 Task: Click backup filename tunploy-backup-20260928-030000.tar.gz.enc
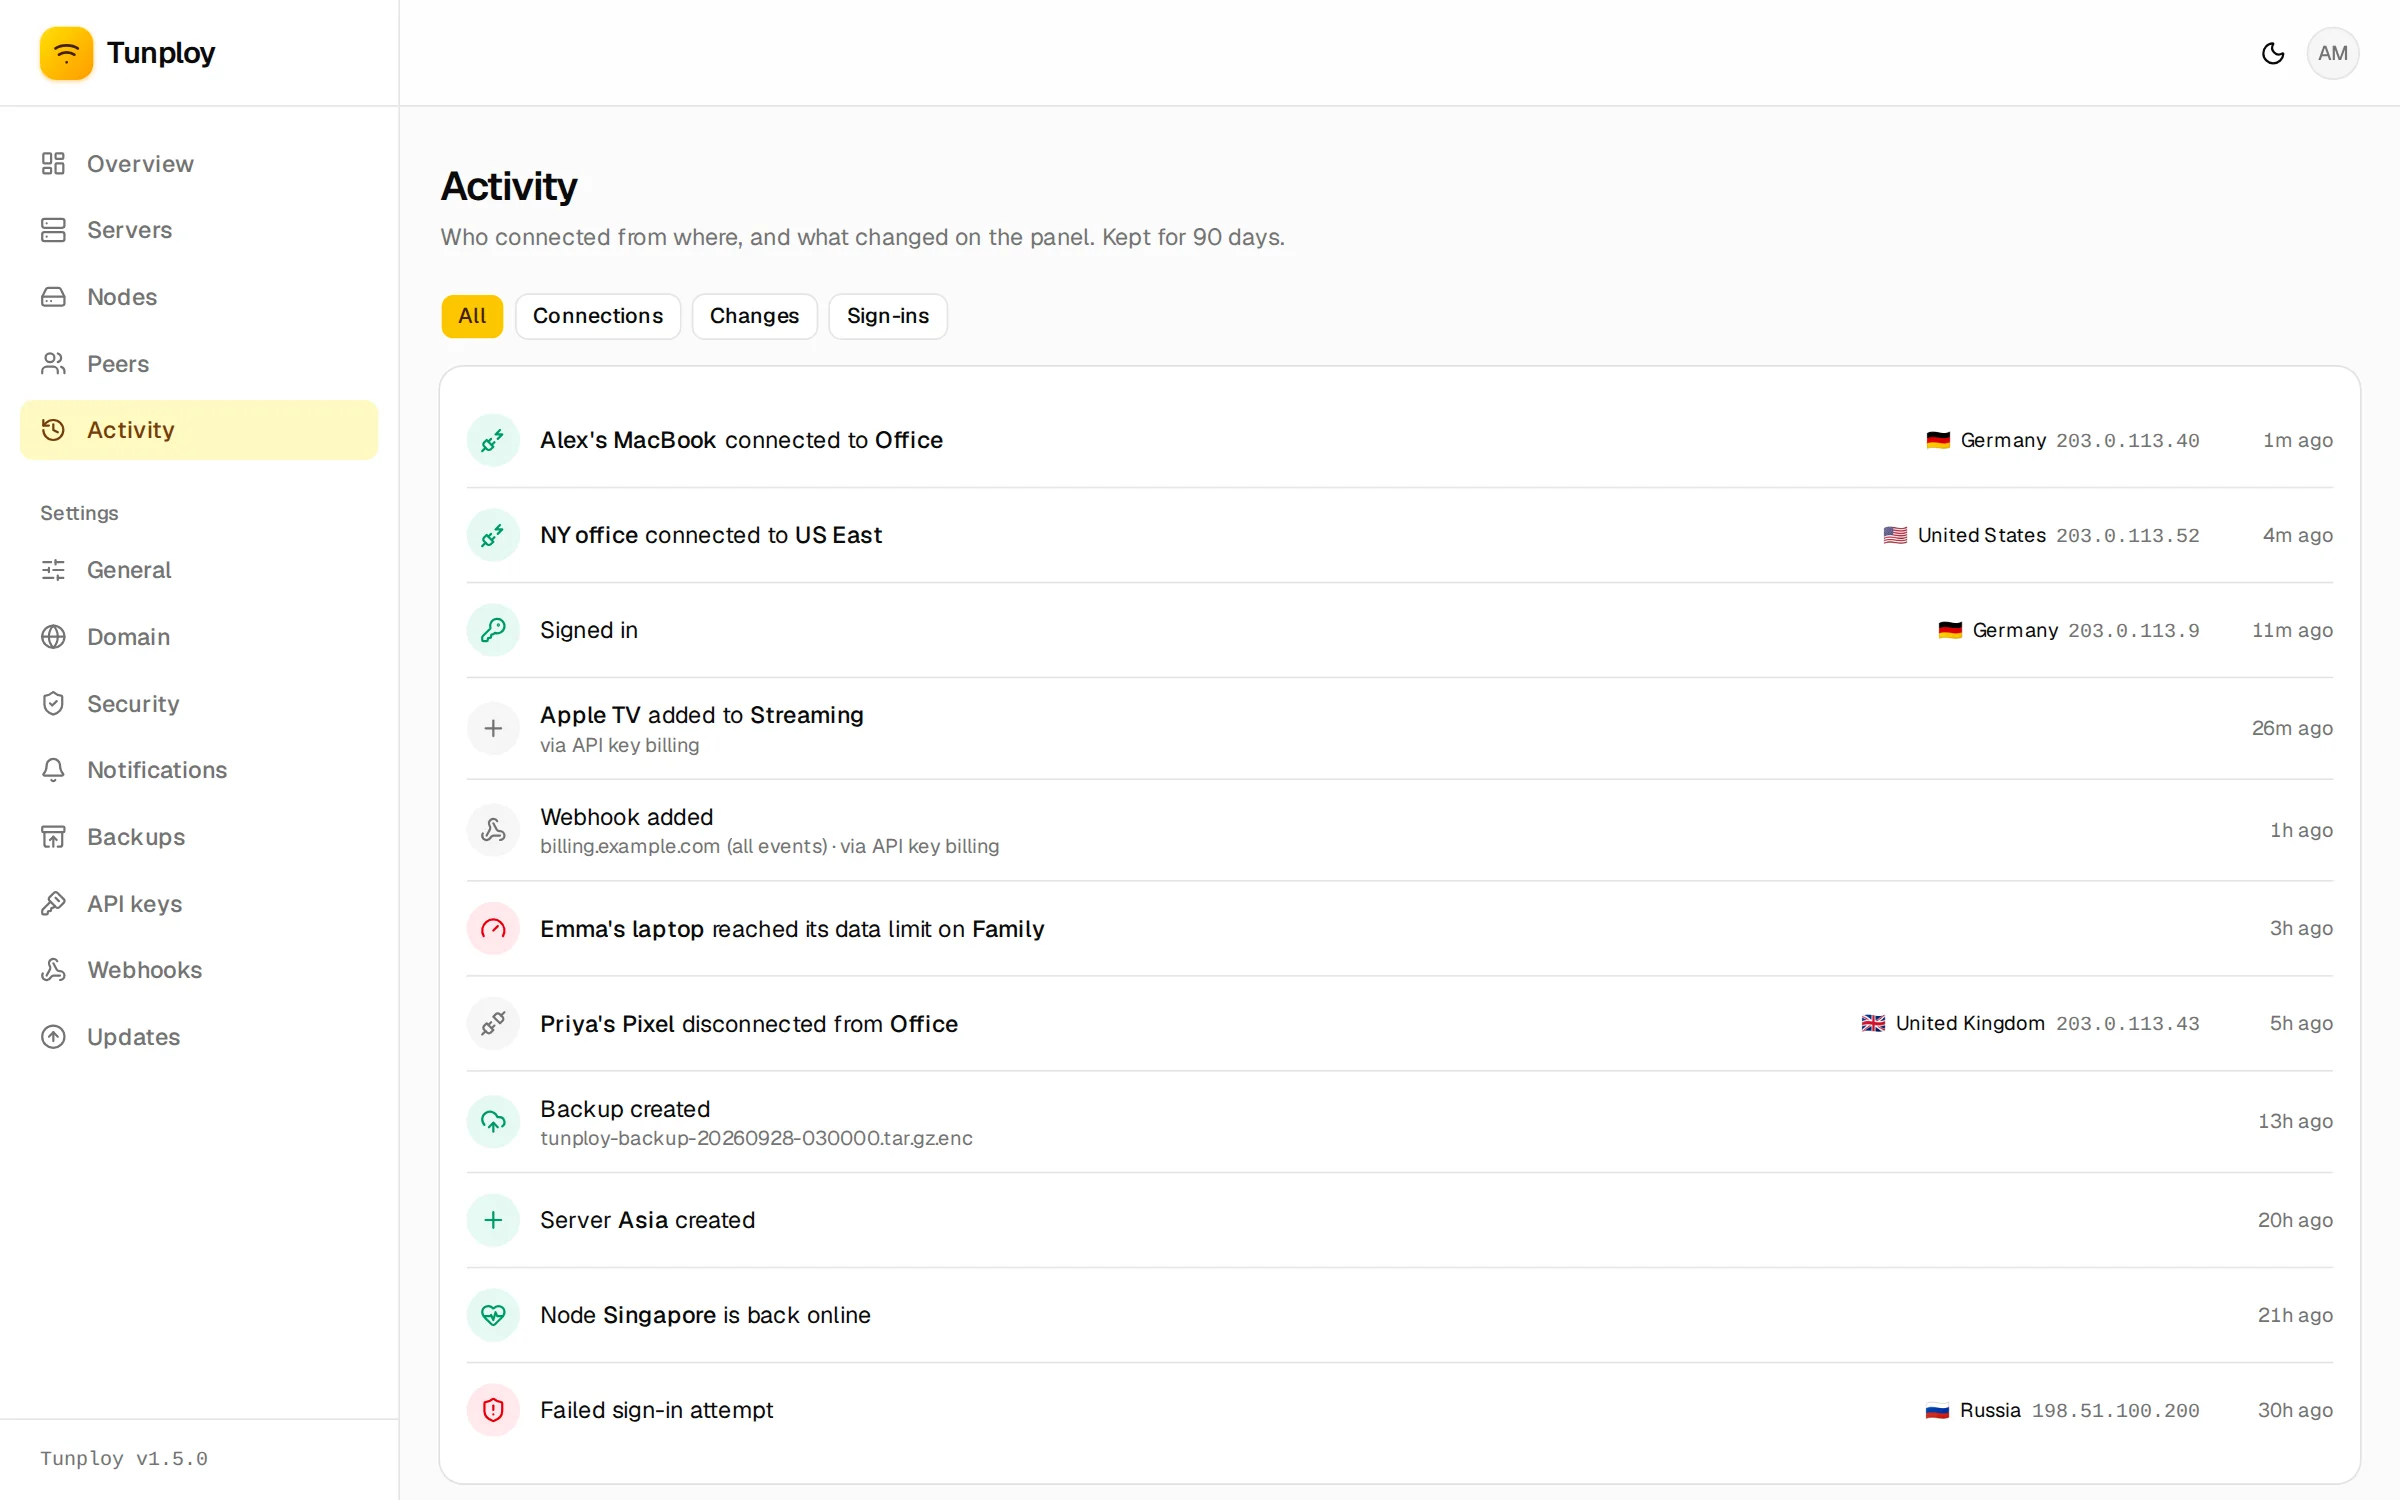[x=756, y=1139]
